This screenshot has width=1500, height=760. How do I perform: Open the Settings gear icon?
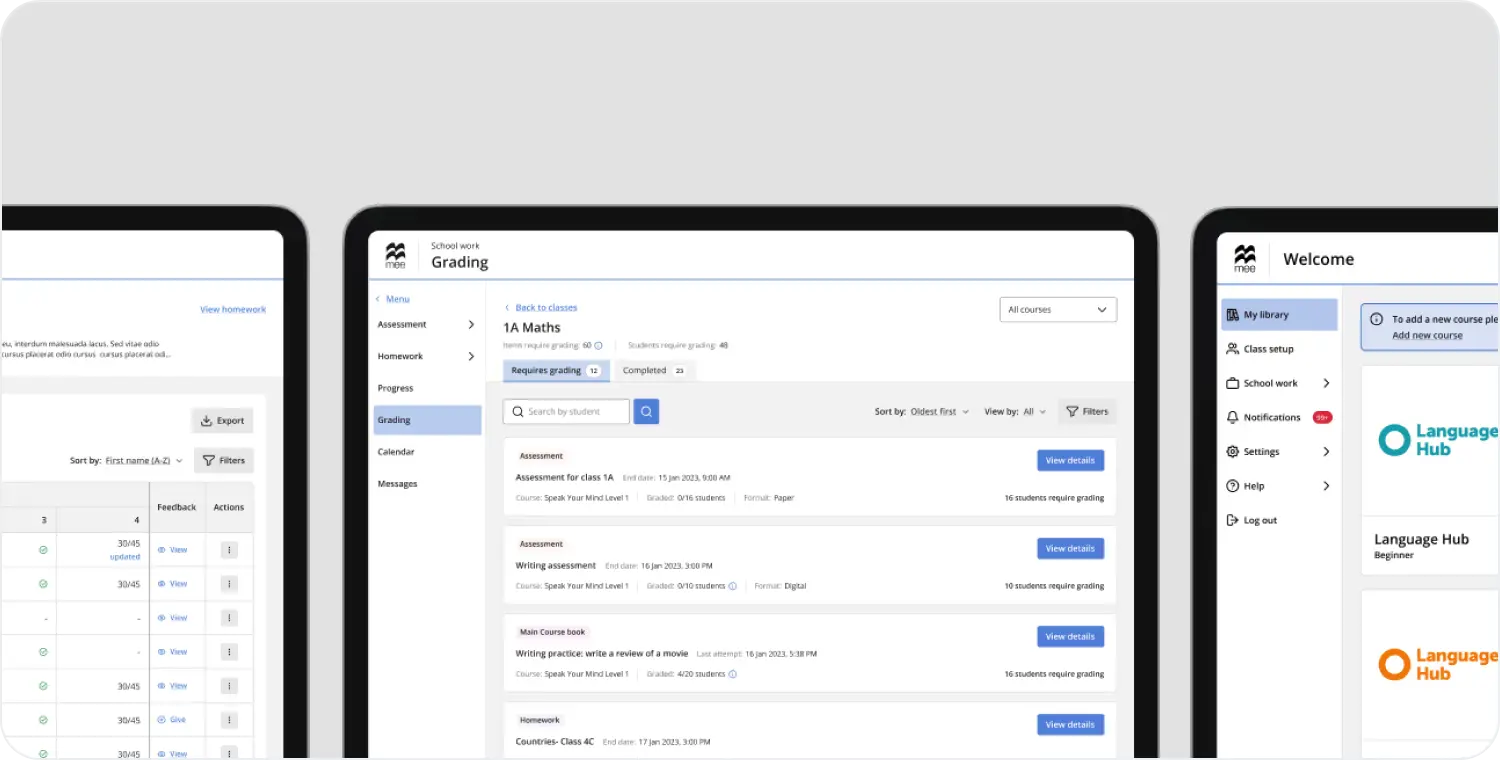point(1232,452)
